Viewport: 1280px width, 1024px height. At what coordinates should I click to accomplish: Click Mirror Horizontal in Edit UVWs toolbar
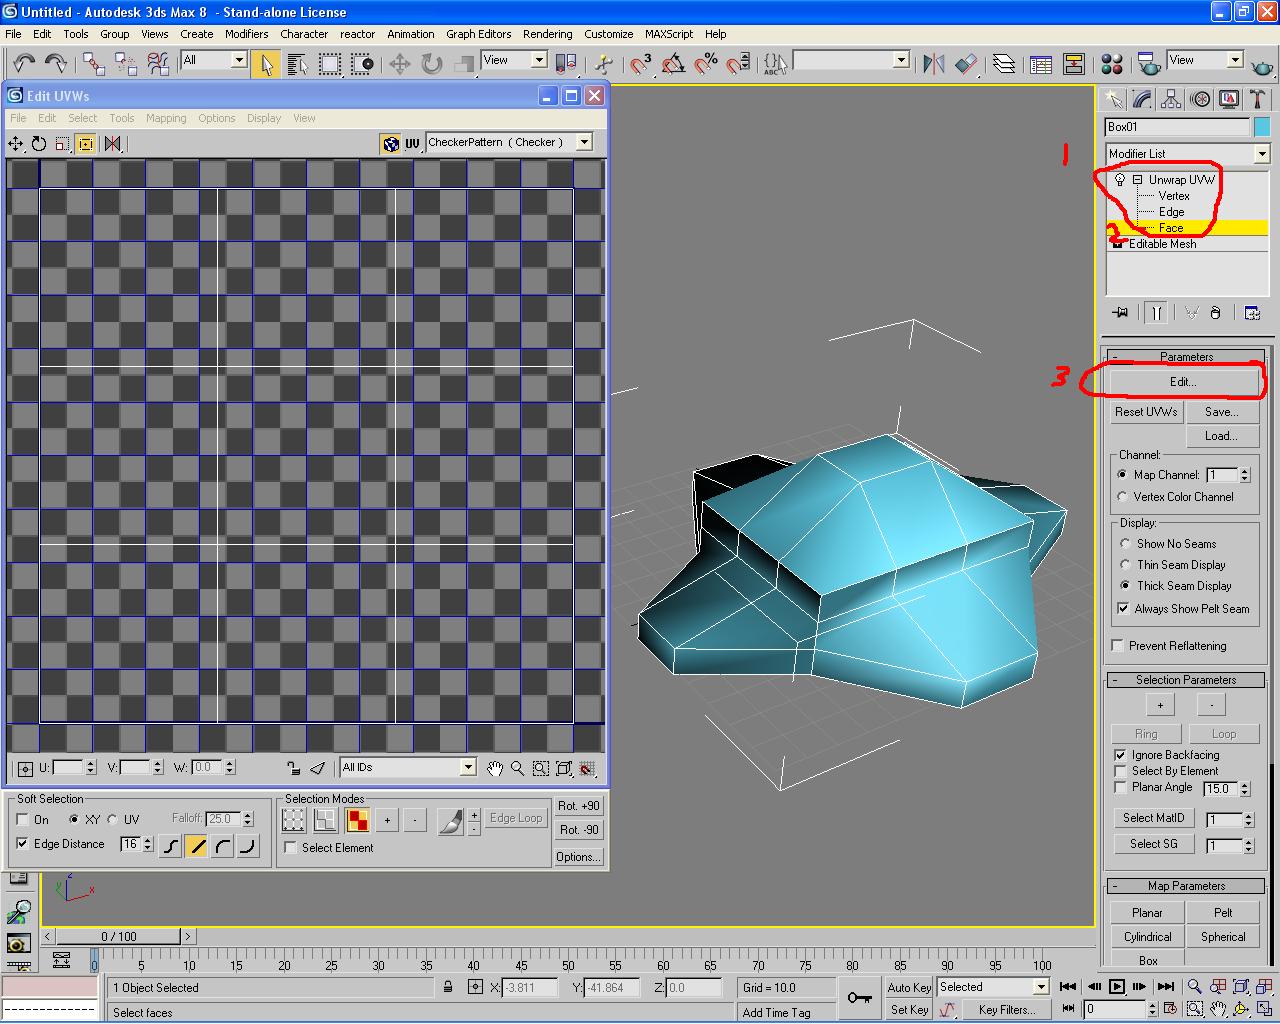112,144
